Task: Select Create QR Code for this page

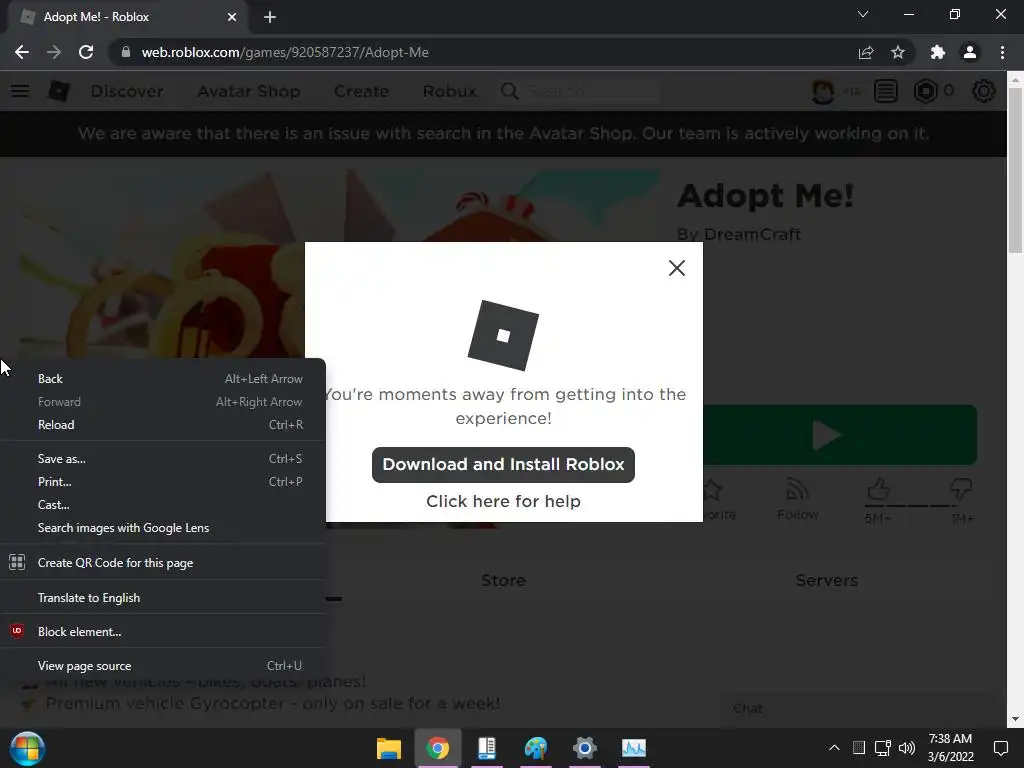Action: [163, 562]
